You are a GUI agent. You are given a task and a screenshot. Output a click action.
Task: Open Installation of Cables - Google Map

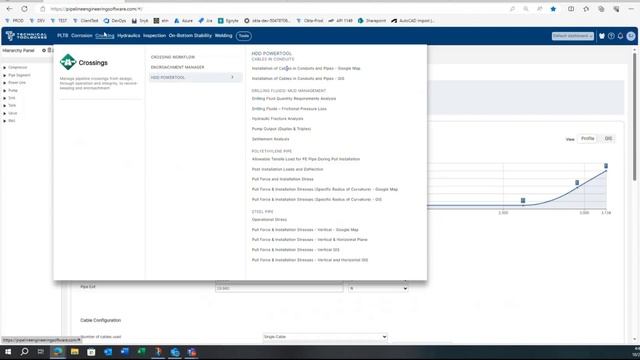[x=306, y=69]
